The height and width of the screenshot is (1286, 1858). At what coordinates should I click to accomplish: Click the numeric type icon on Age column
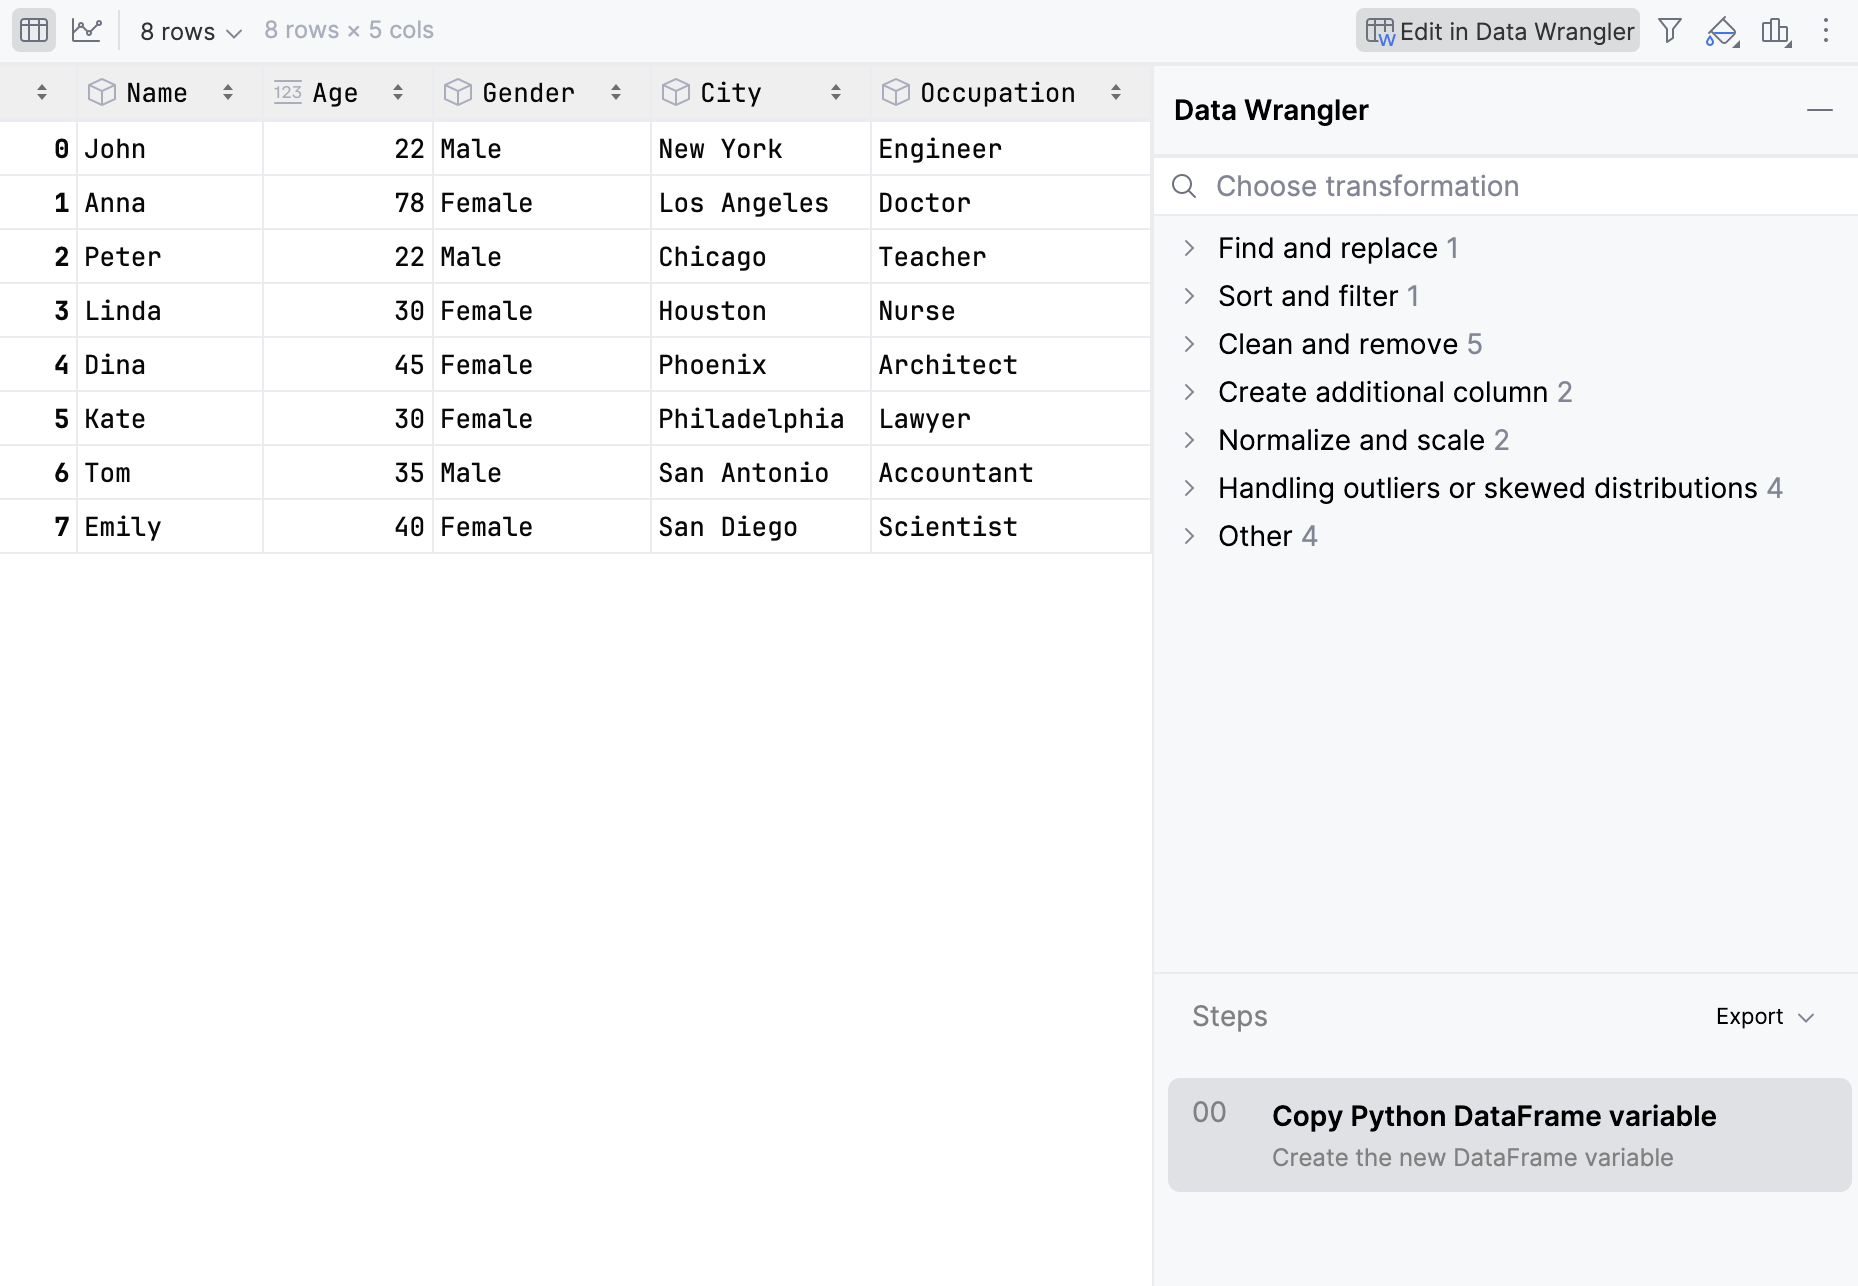pos(287,92)
